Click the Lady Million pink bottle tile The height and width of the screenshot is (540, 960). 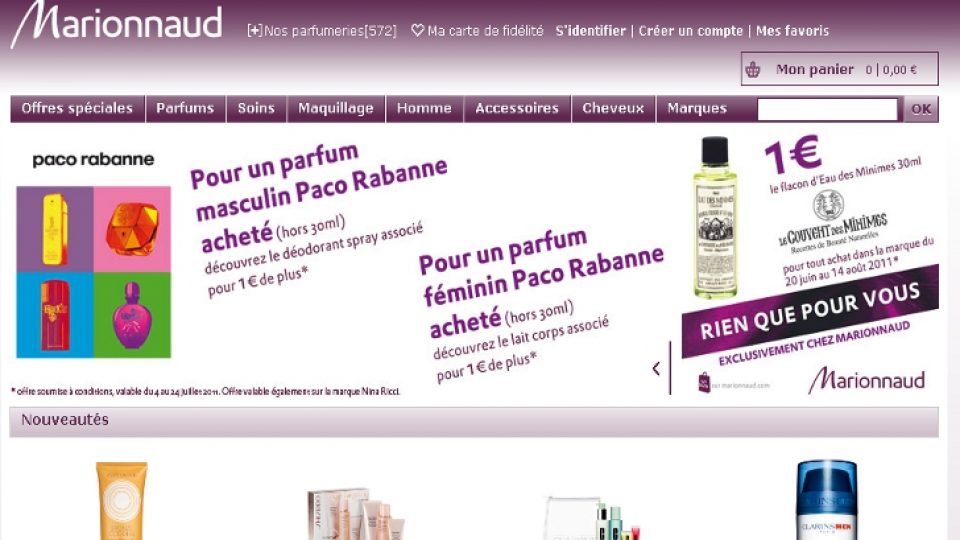[x=132, y=229]
